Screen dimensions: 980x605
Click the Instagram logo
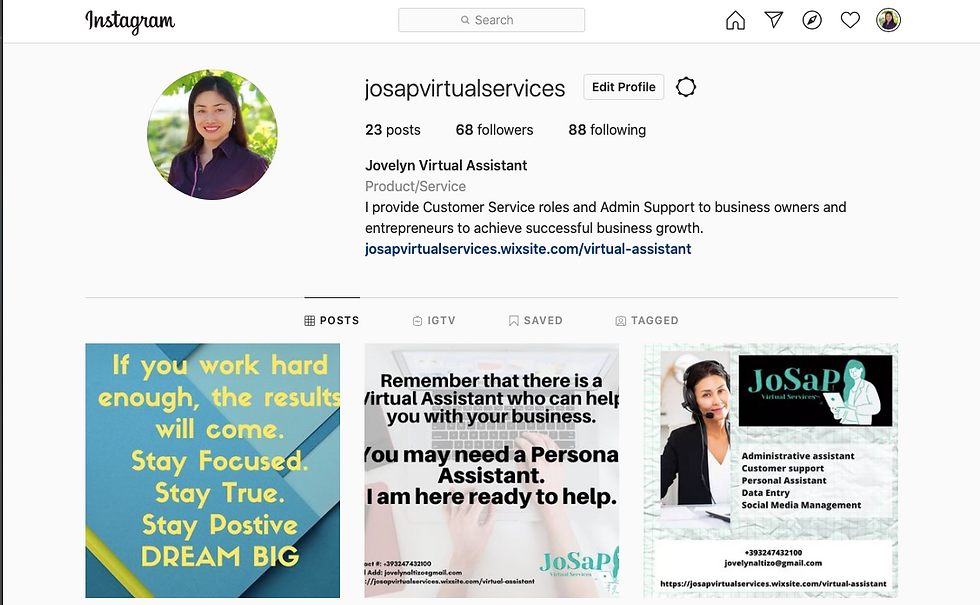(130, 21)
